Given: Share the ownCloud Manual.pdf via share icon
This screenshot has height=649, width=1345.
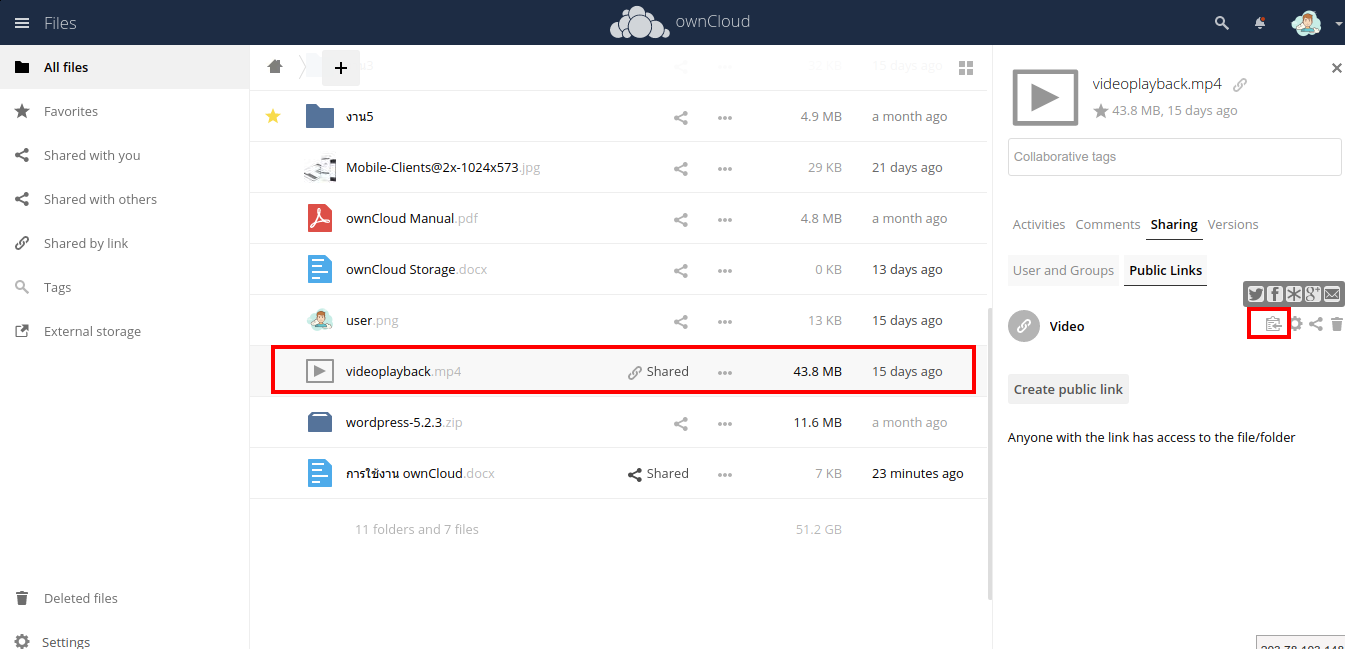Looking at the screenshot, I should point(681,219).
